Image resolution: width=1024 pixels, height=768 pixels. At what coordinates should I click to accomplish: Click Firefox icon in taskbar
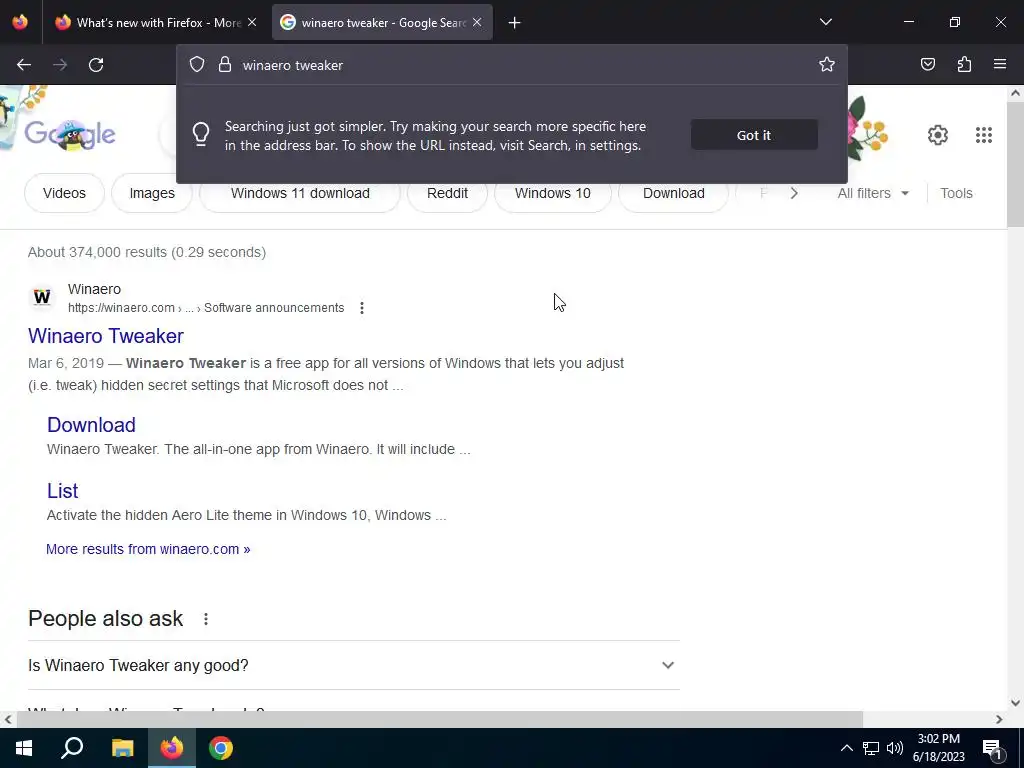click(172, 748)
